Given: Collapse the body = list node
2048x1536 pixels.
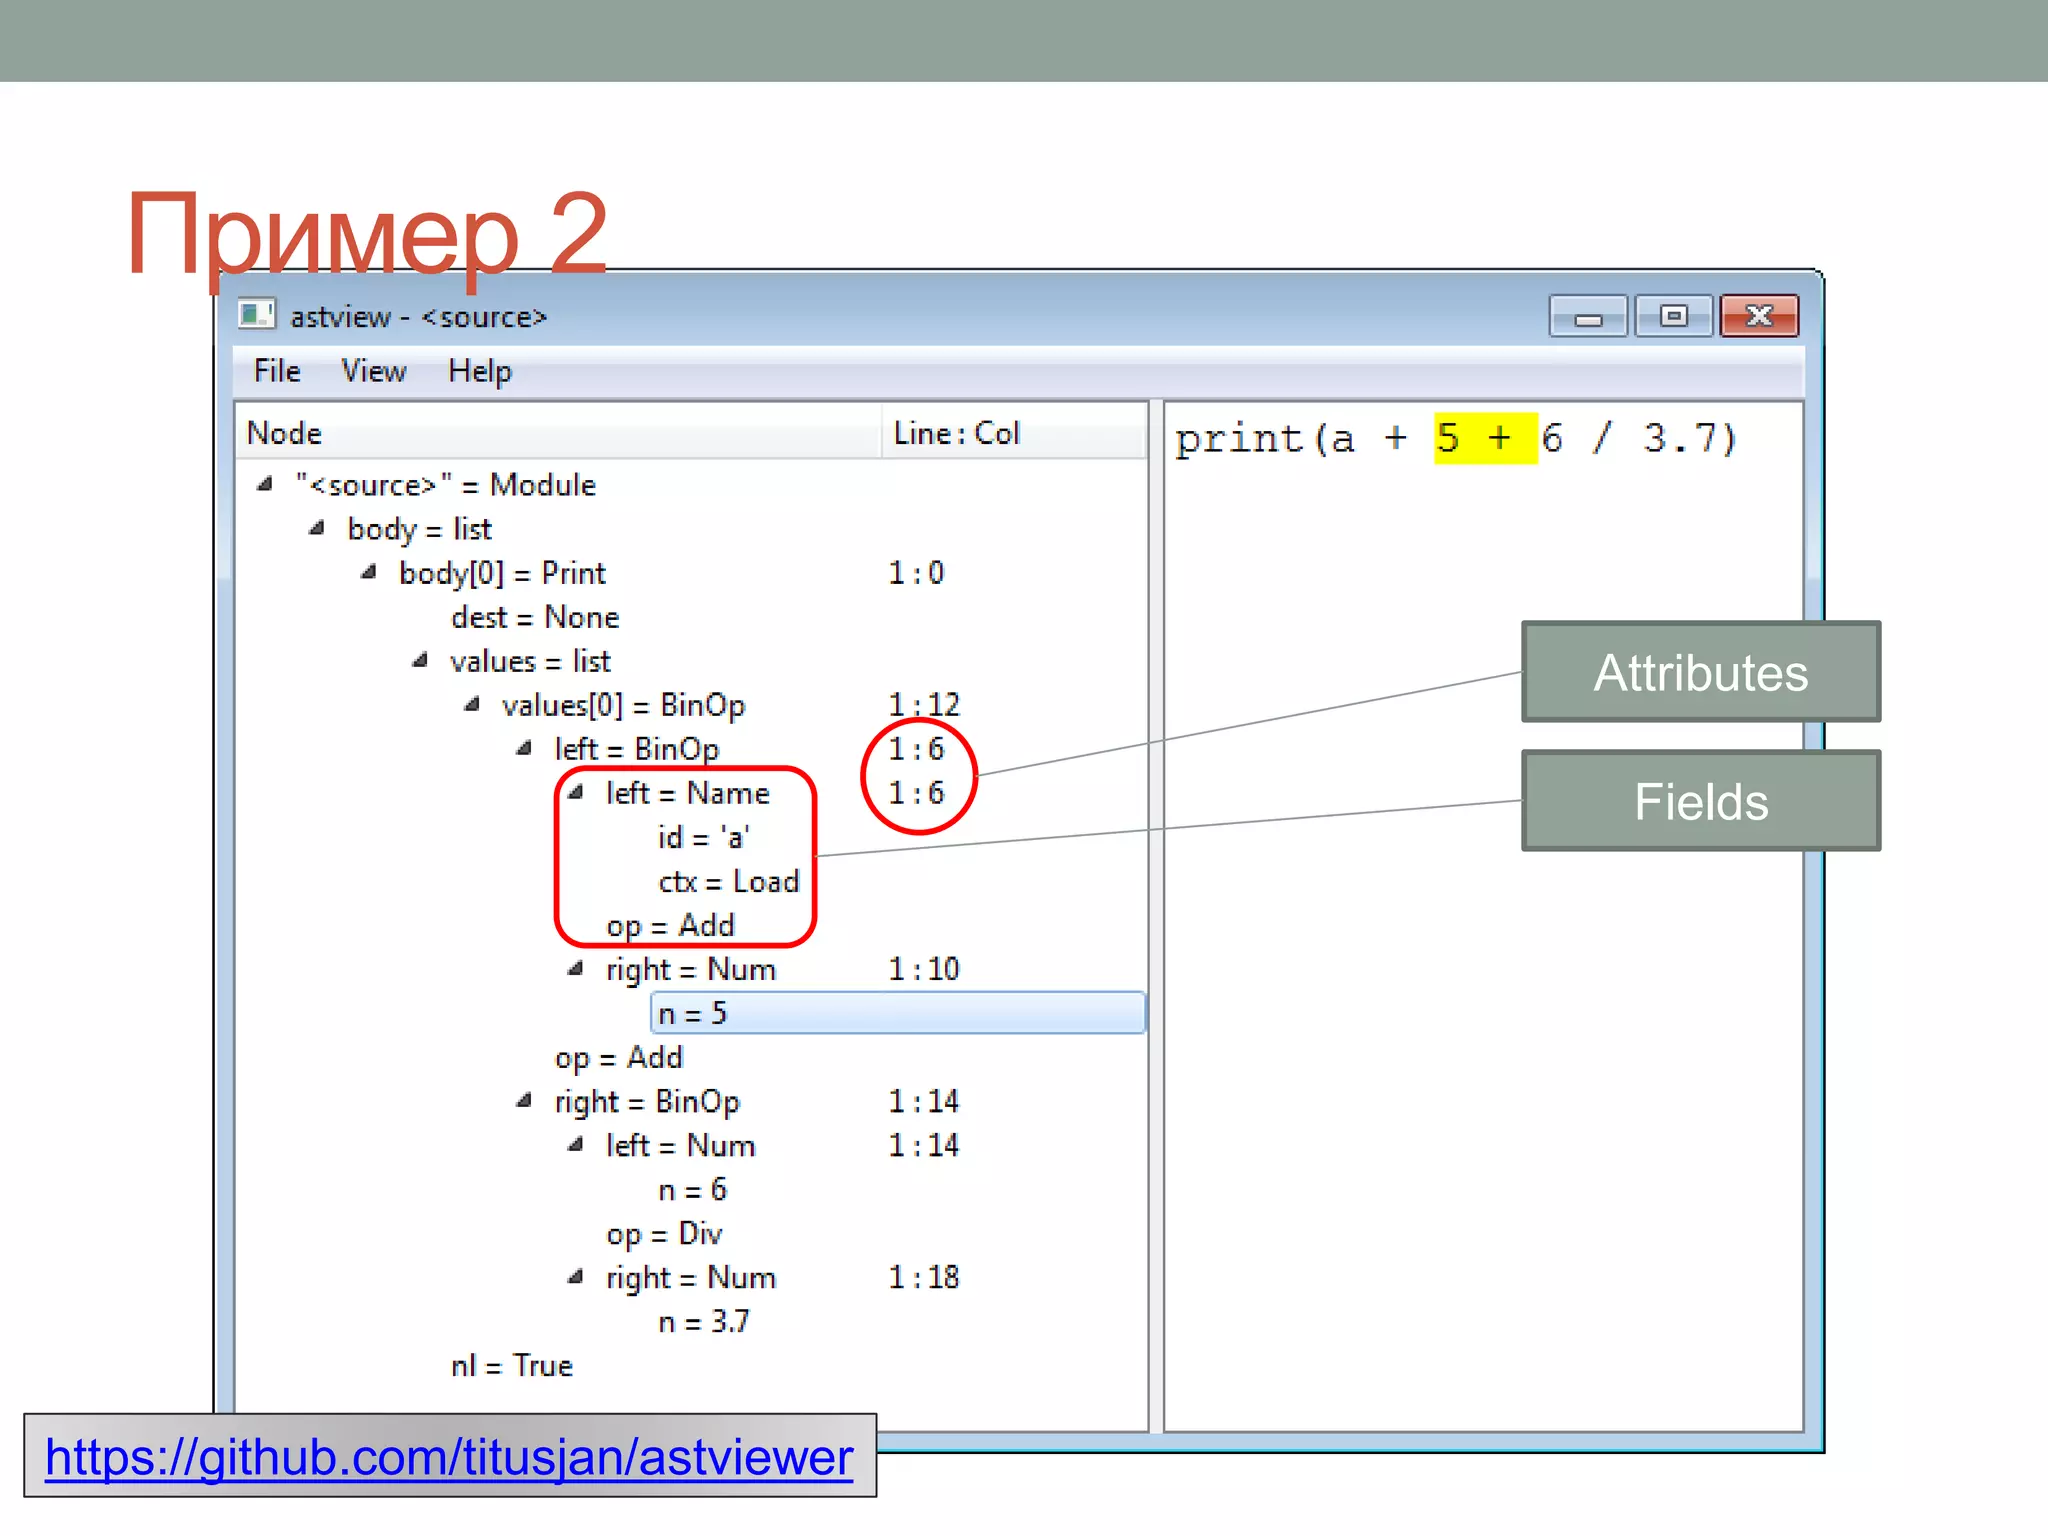Looking at the screenshot, I should point(317,528).
